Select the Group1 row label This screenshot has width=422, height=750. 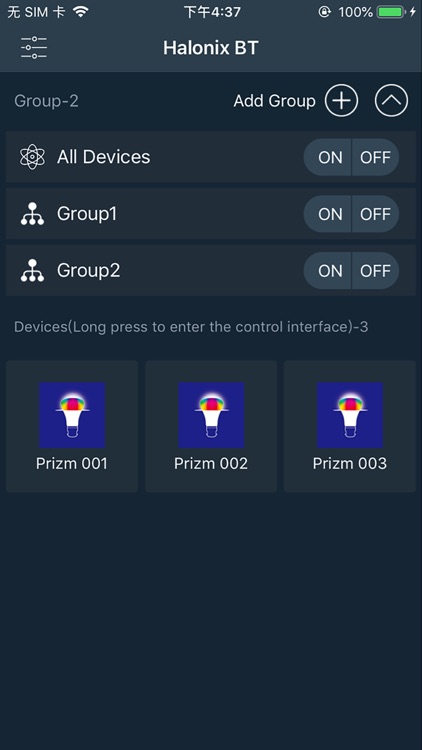[87, 214]
